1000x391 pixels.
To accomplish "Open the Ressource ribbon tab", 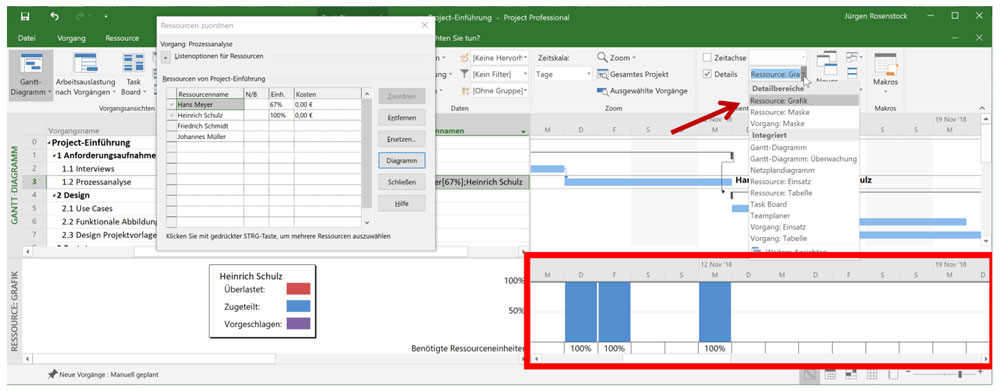I will click(122, 38).
